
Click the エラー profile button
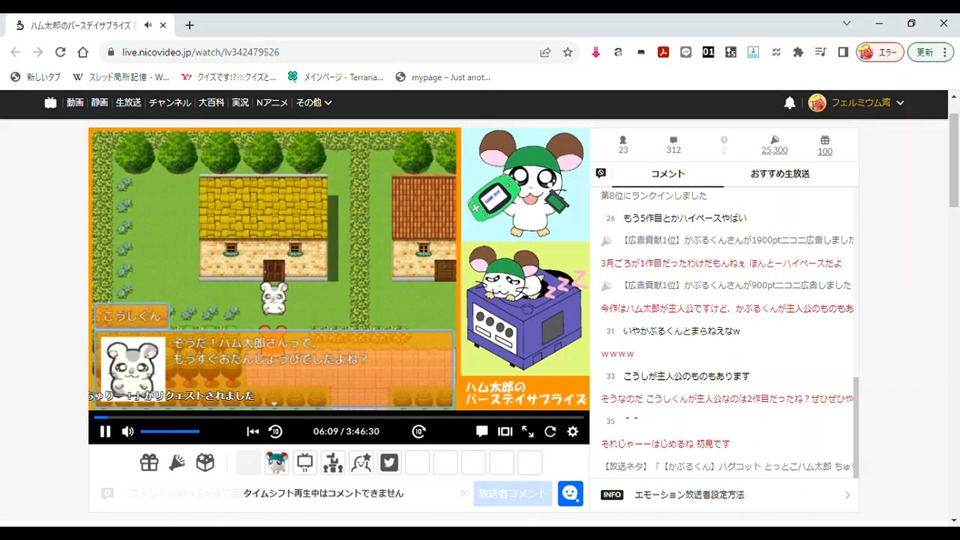880,53
